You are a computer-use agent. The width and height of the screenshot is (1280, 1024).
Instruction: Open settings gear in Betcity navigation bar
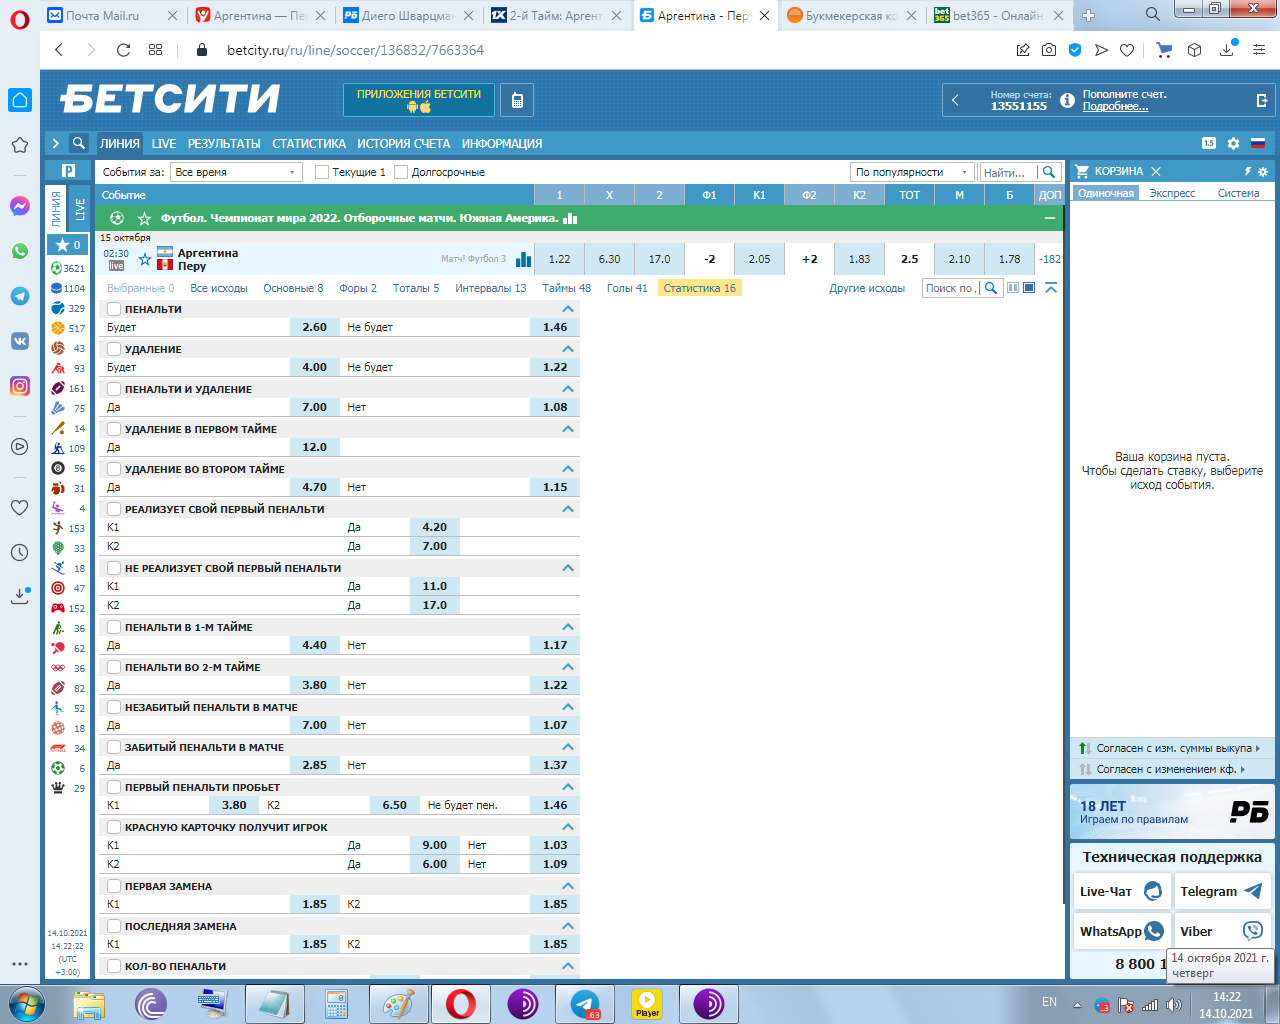[x=1233, y=143]
